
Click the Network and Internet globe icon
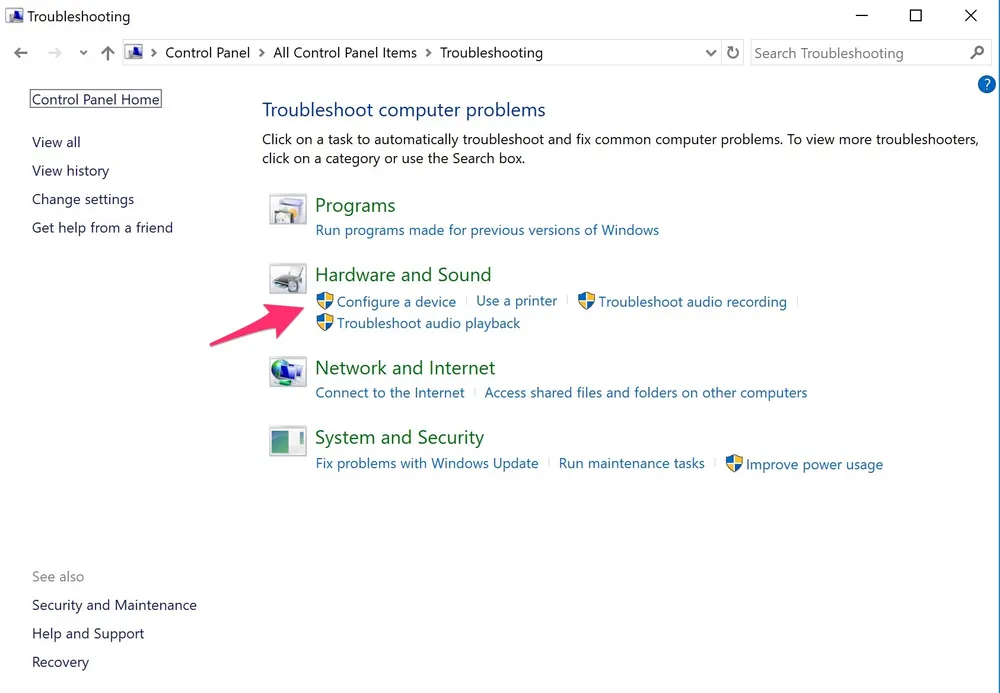288,372
